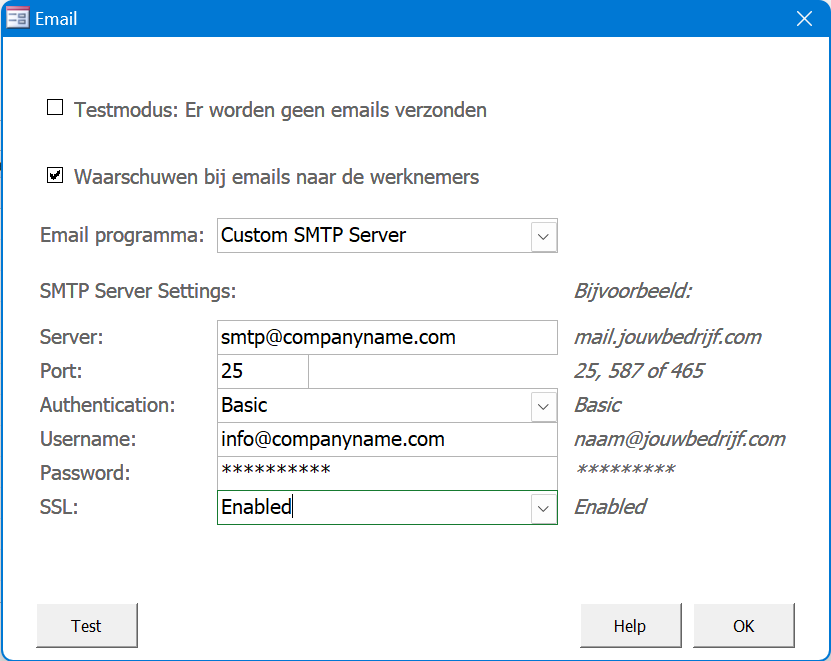Click the Enabled value in SSL box

point(372,508)
